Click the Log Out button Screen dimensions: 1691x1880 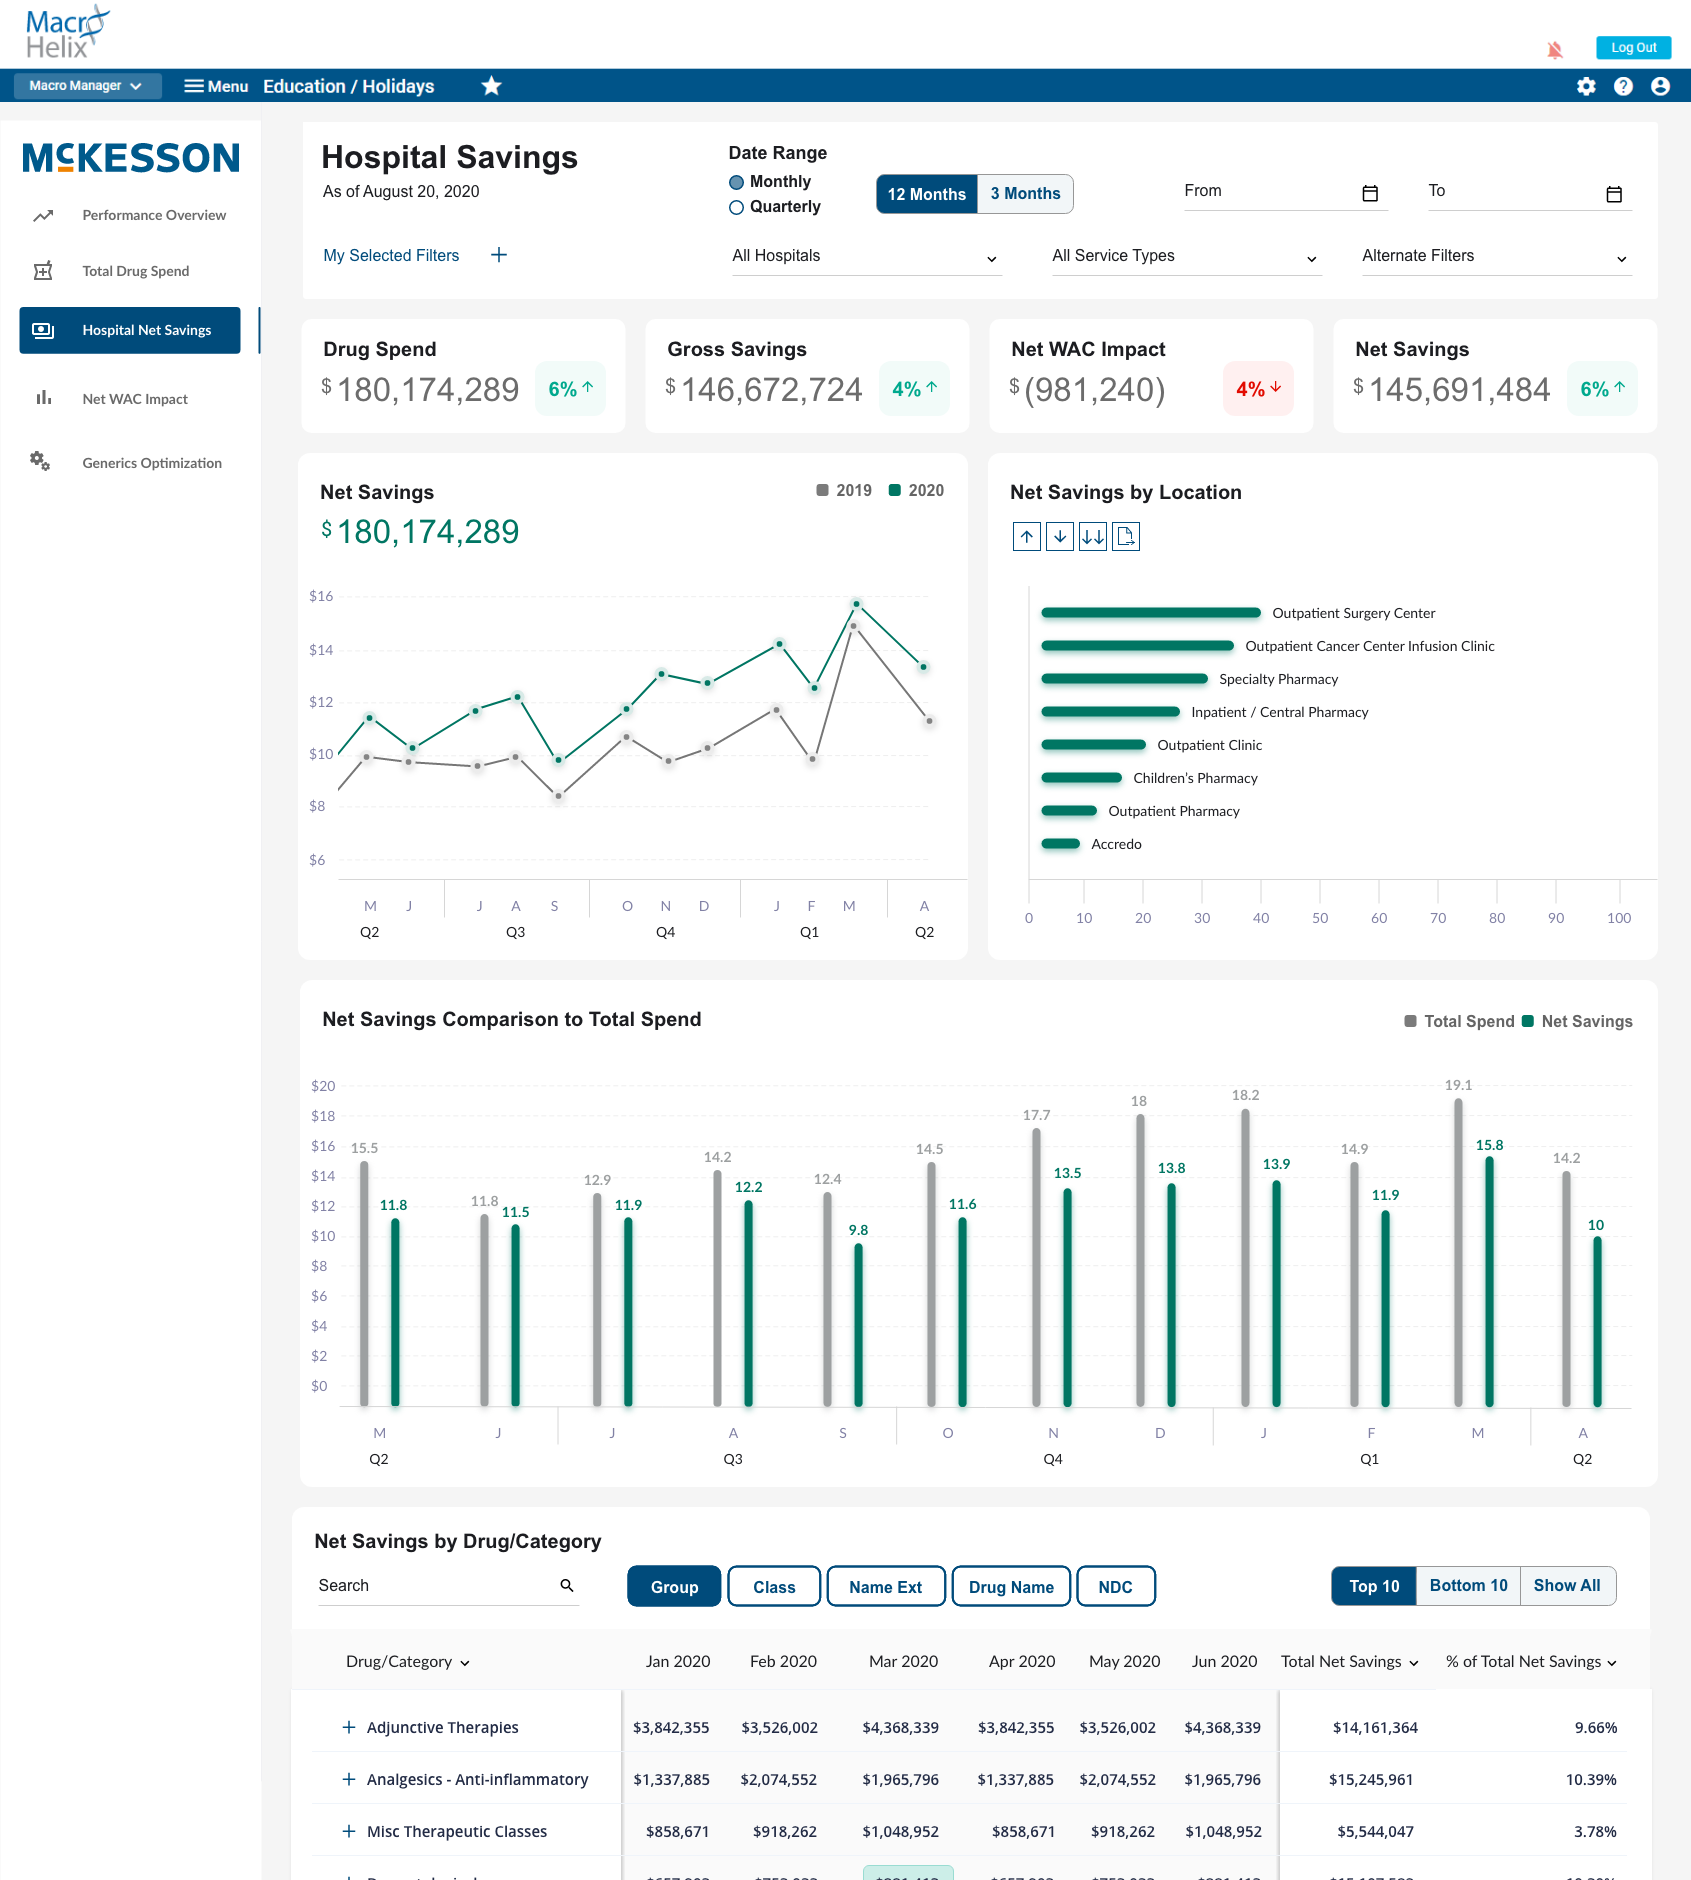click(1633, 48)
